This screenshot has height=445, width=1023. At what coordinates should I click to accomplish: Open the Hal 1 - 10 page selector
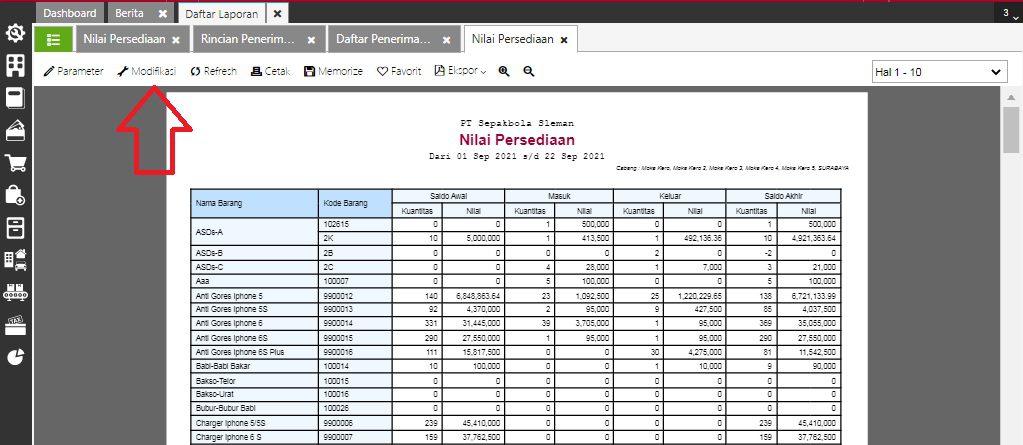tap(939, 72)
